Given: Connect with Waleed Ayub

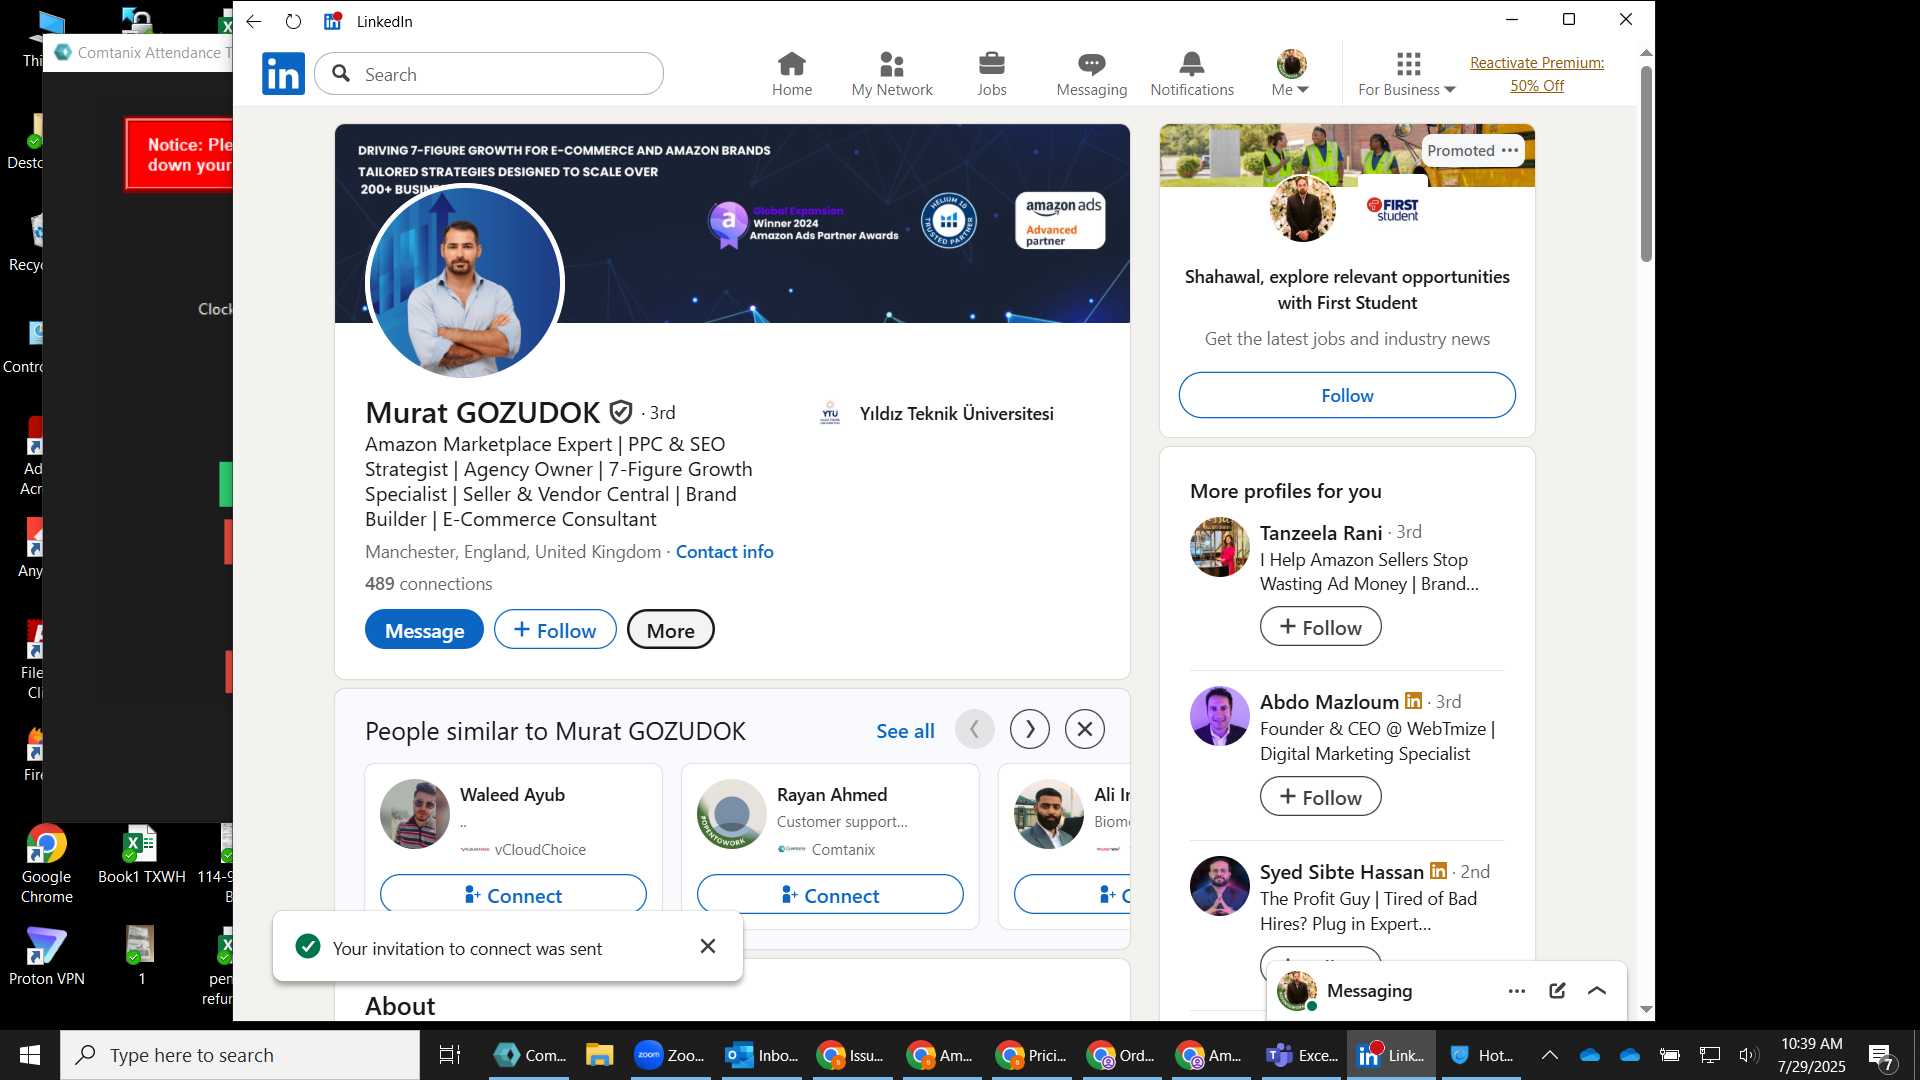Looking at the screenshot, I should click(x=513, y=895).
